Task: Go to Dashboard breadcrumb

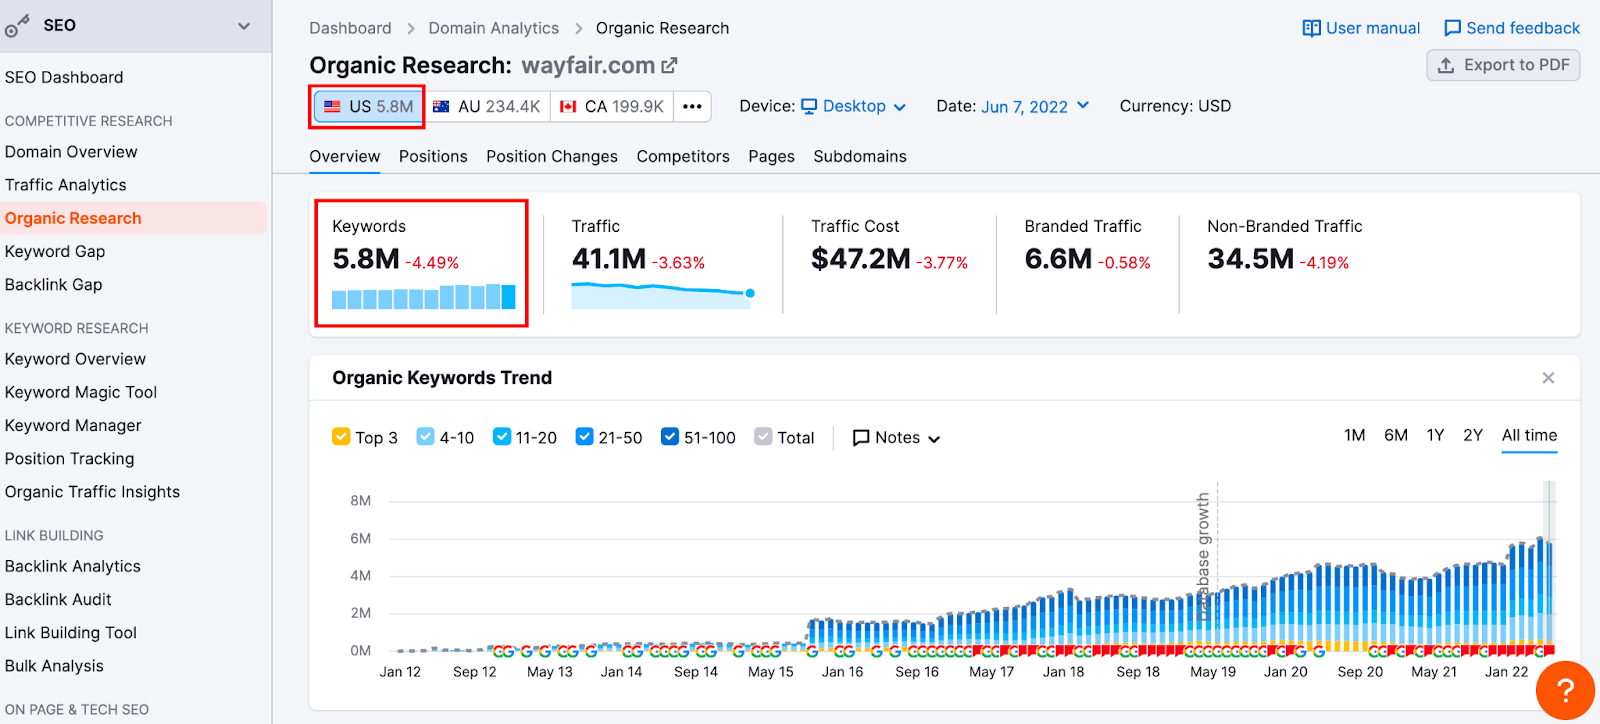Action: pos(350,28)
